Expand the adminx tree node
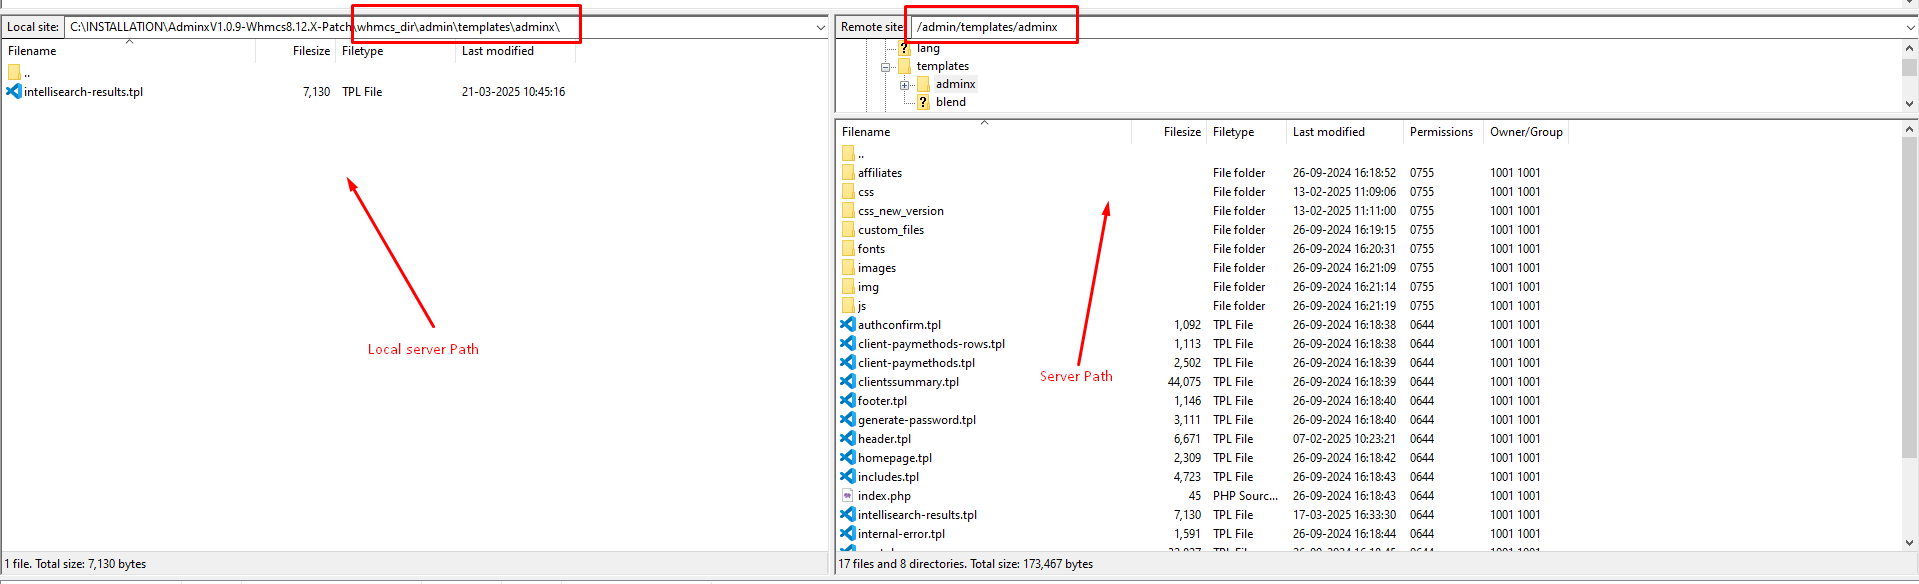 [904, 85]
